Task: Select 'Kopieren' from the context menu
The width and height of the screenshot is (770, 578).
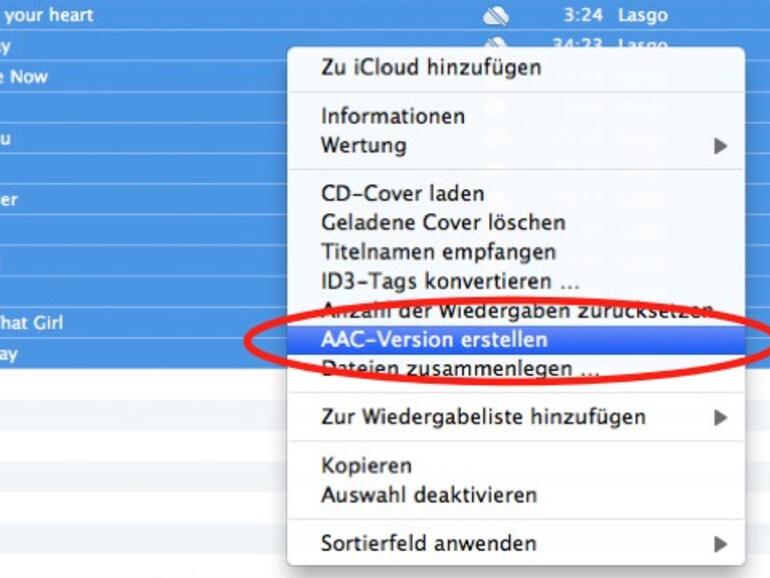Action: click(516, 466)
